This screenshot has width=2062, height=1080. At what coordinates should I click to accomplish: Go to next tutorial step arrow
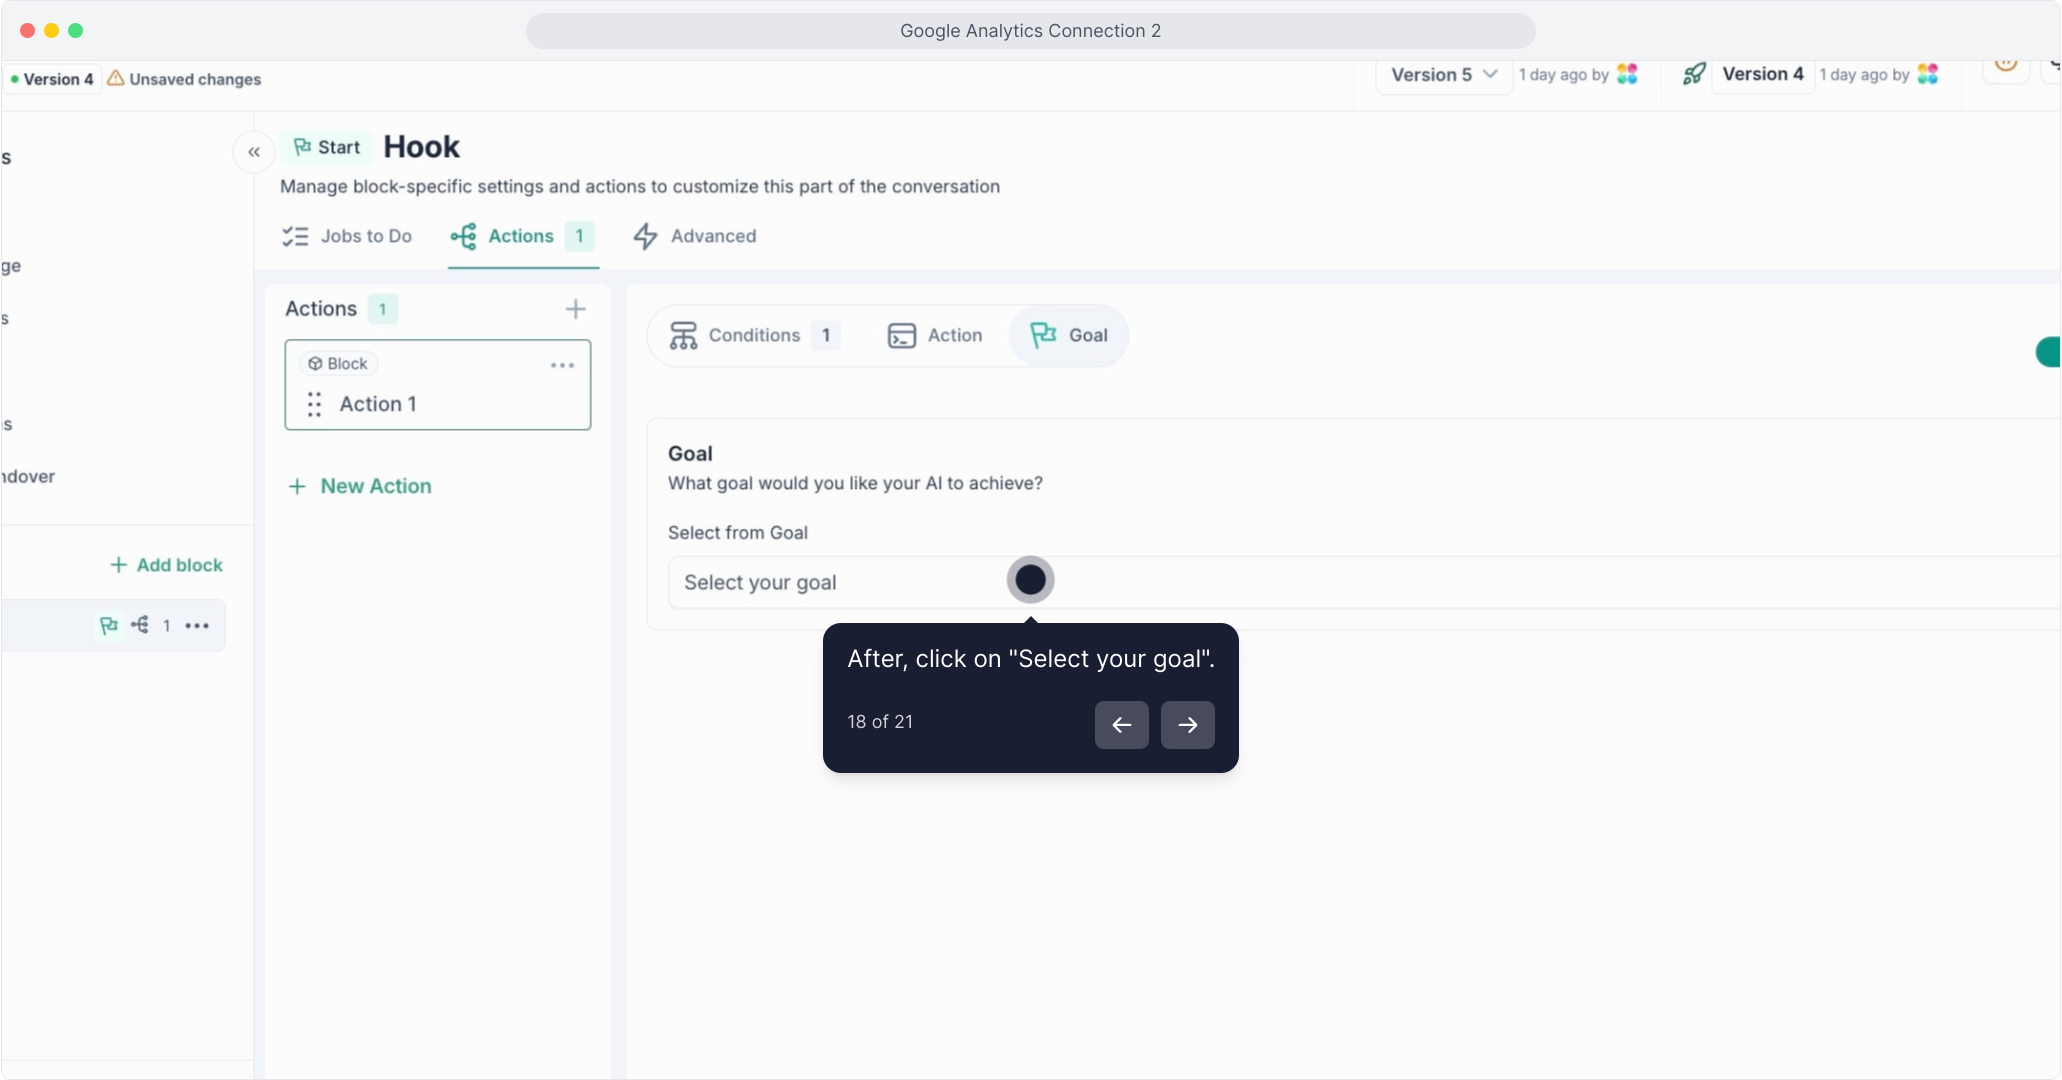point(1187,725)
